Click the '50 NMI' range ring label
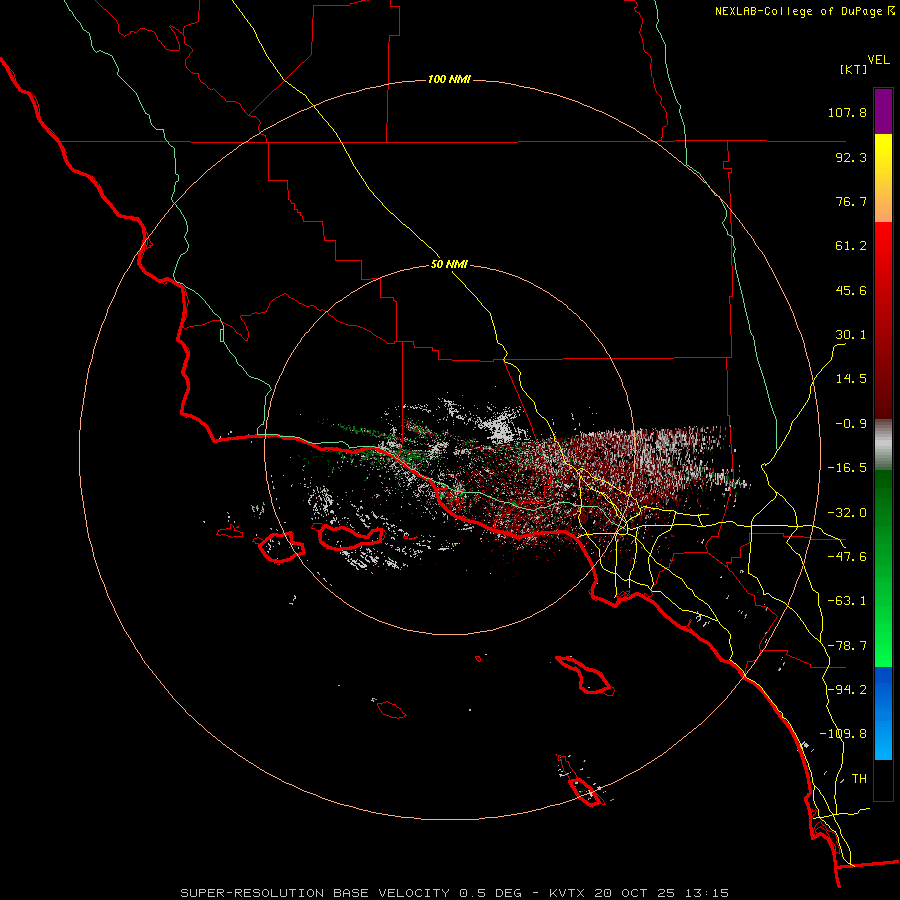This screenshot has width=900, height=900. [x=449, y=265]
